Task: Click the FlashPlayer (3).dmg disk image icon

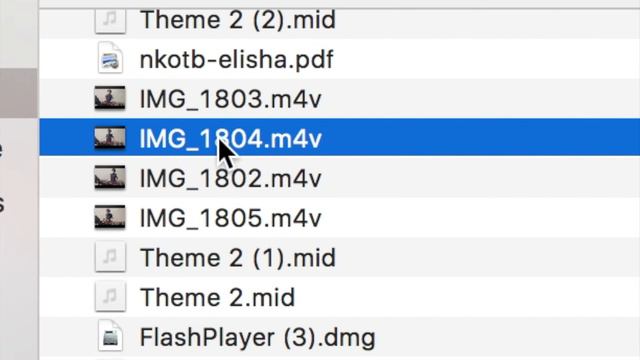Action: point(110,336)
